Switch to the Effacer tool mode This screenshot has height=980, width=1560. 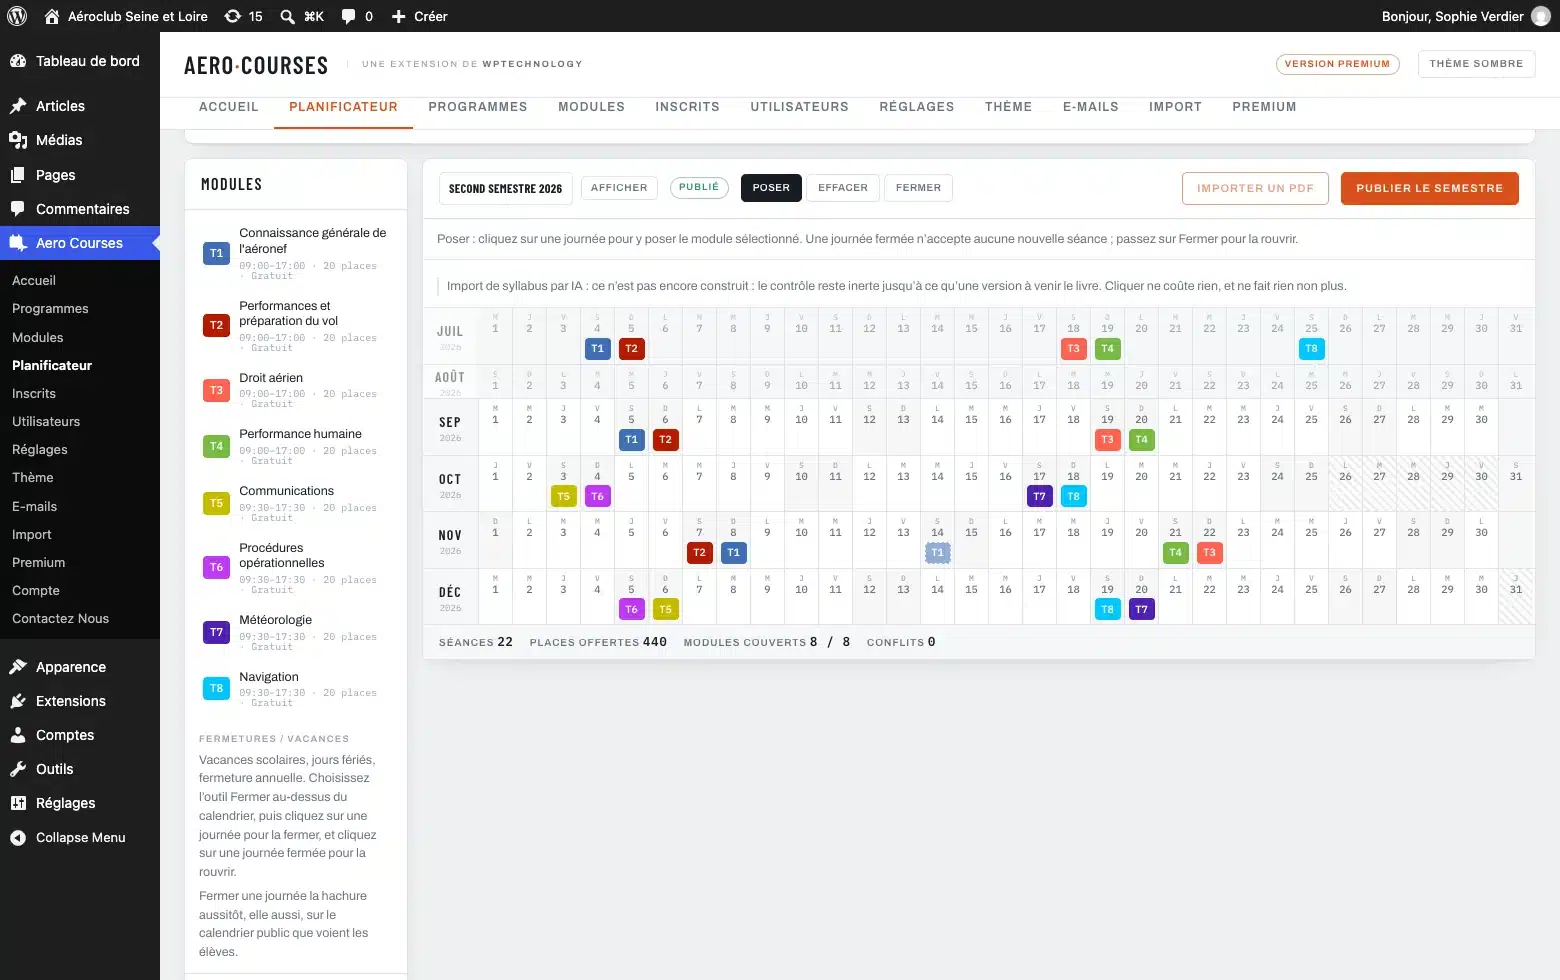[843, 188]
